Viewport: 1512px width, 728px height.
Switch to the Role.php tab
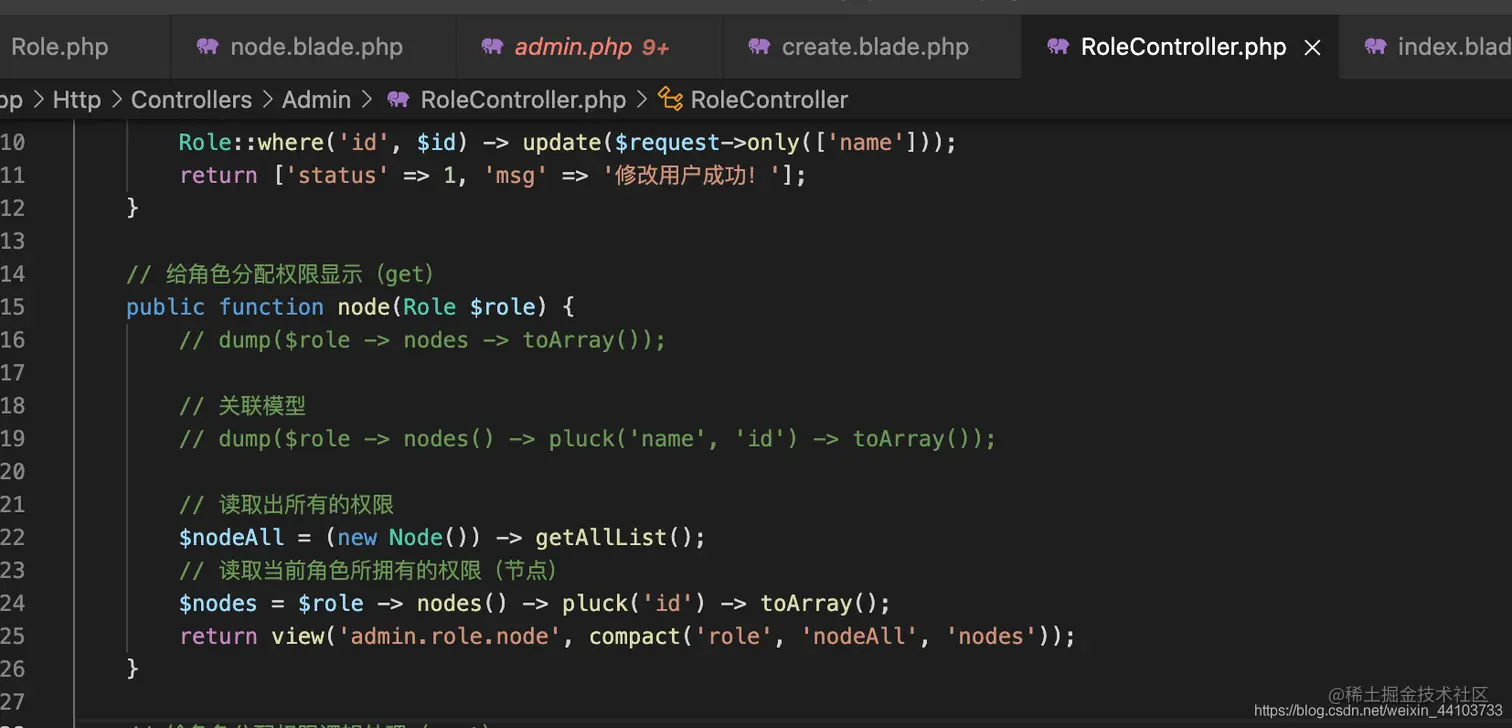(60, 47)
